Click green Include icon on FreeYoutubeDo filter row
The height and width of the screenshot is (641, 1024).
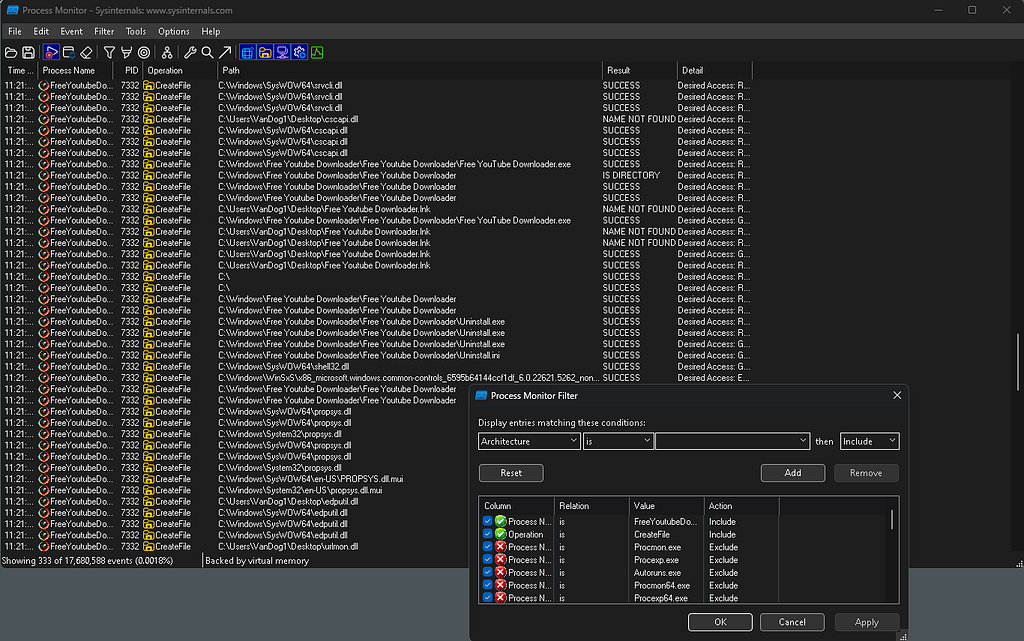[x=500, y=522]
